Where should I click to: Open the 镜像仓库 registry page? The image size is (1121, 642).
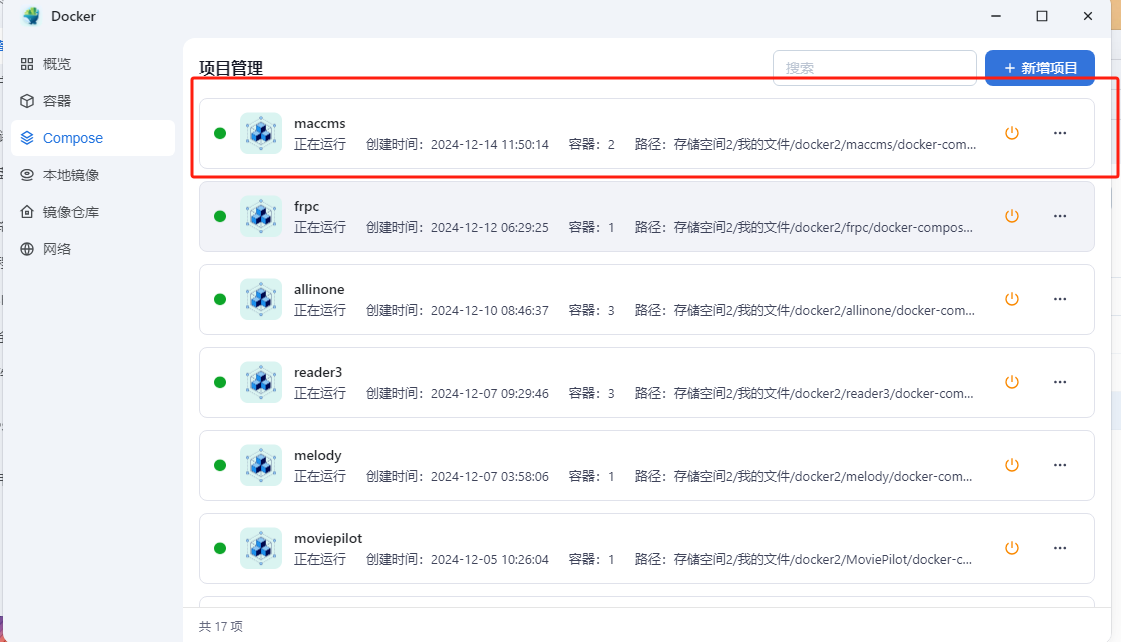(x=92, y=212)
